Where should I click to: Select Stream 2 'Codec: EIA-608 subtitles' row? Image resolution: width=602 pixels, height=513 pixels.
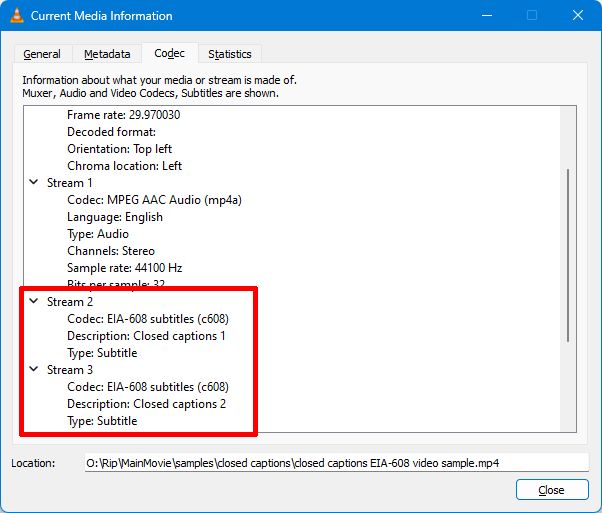coord(148,319)
